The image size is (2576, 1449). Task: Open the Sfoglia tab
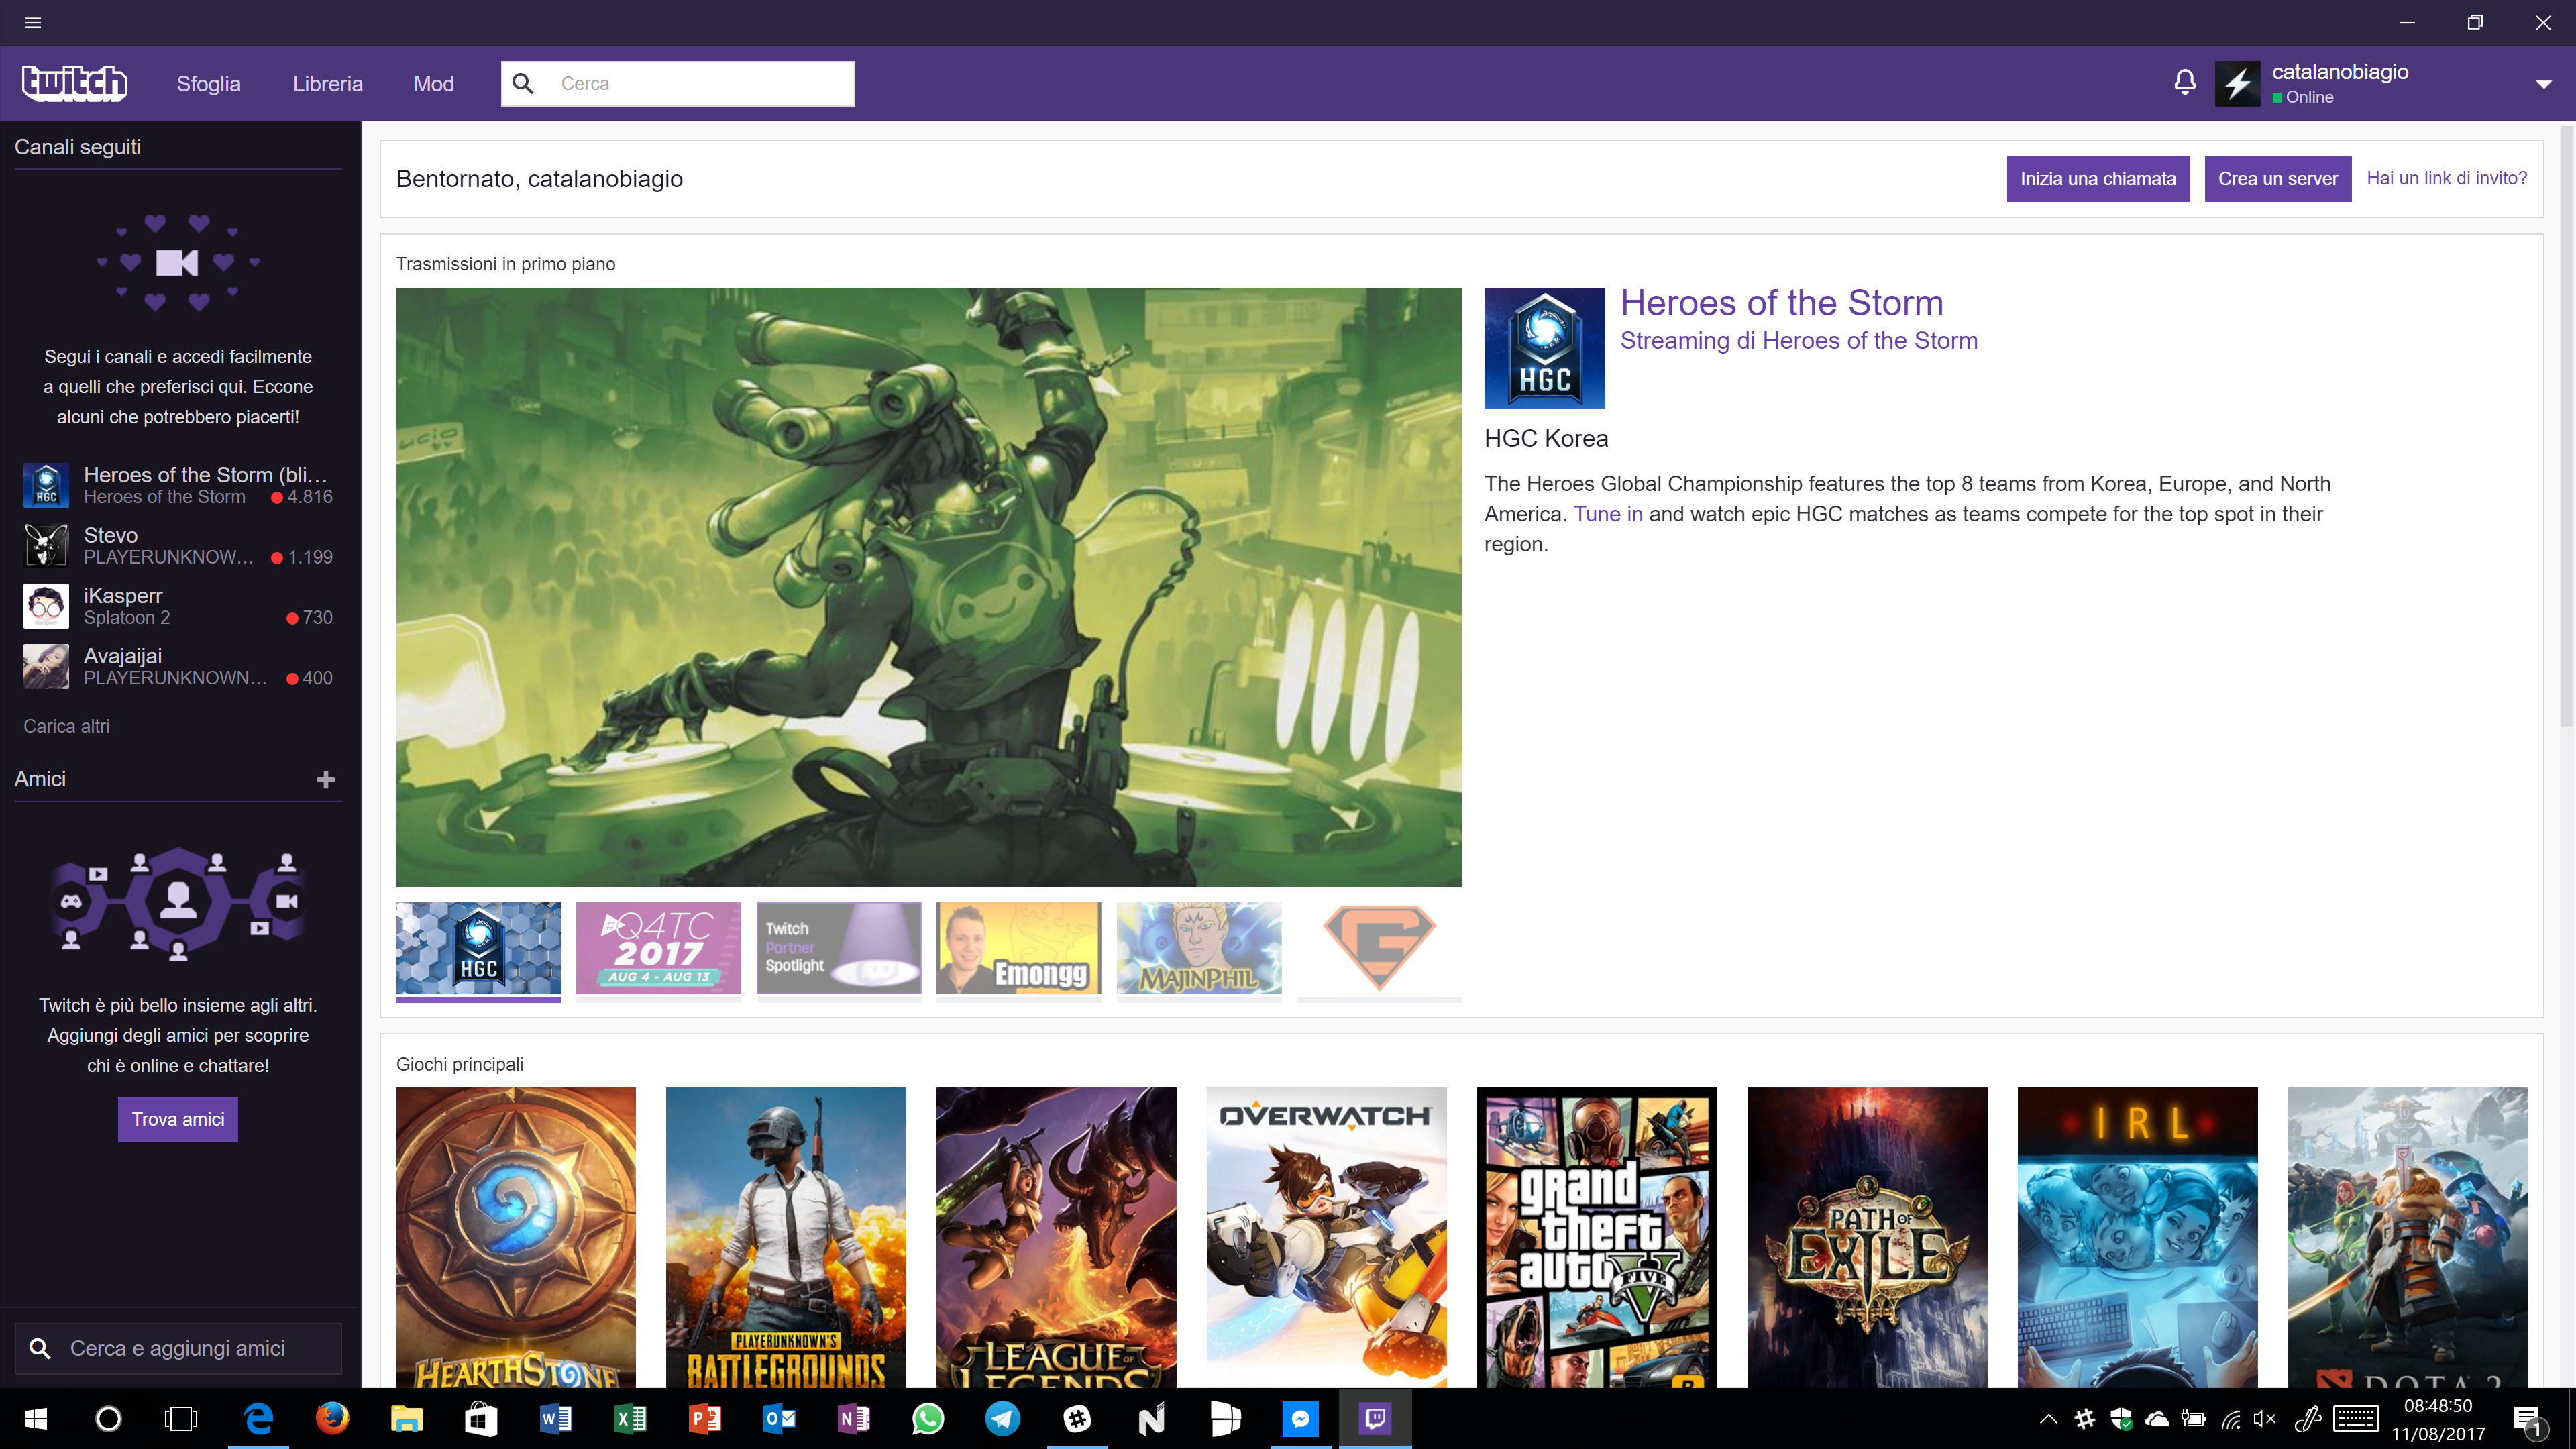208,84
